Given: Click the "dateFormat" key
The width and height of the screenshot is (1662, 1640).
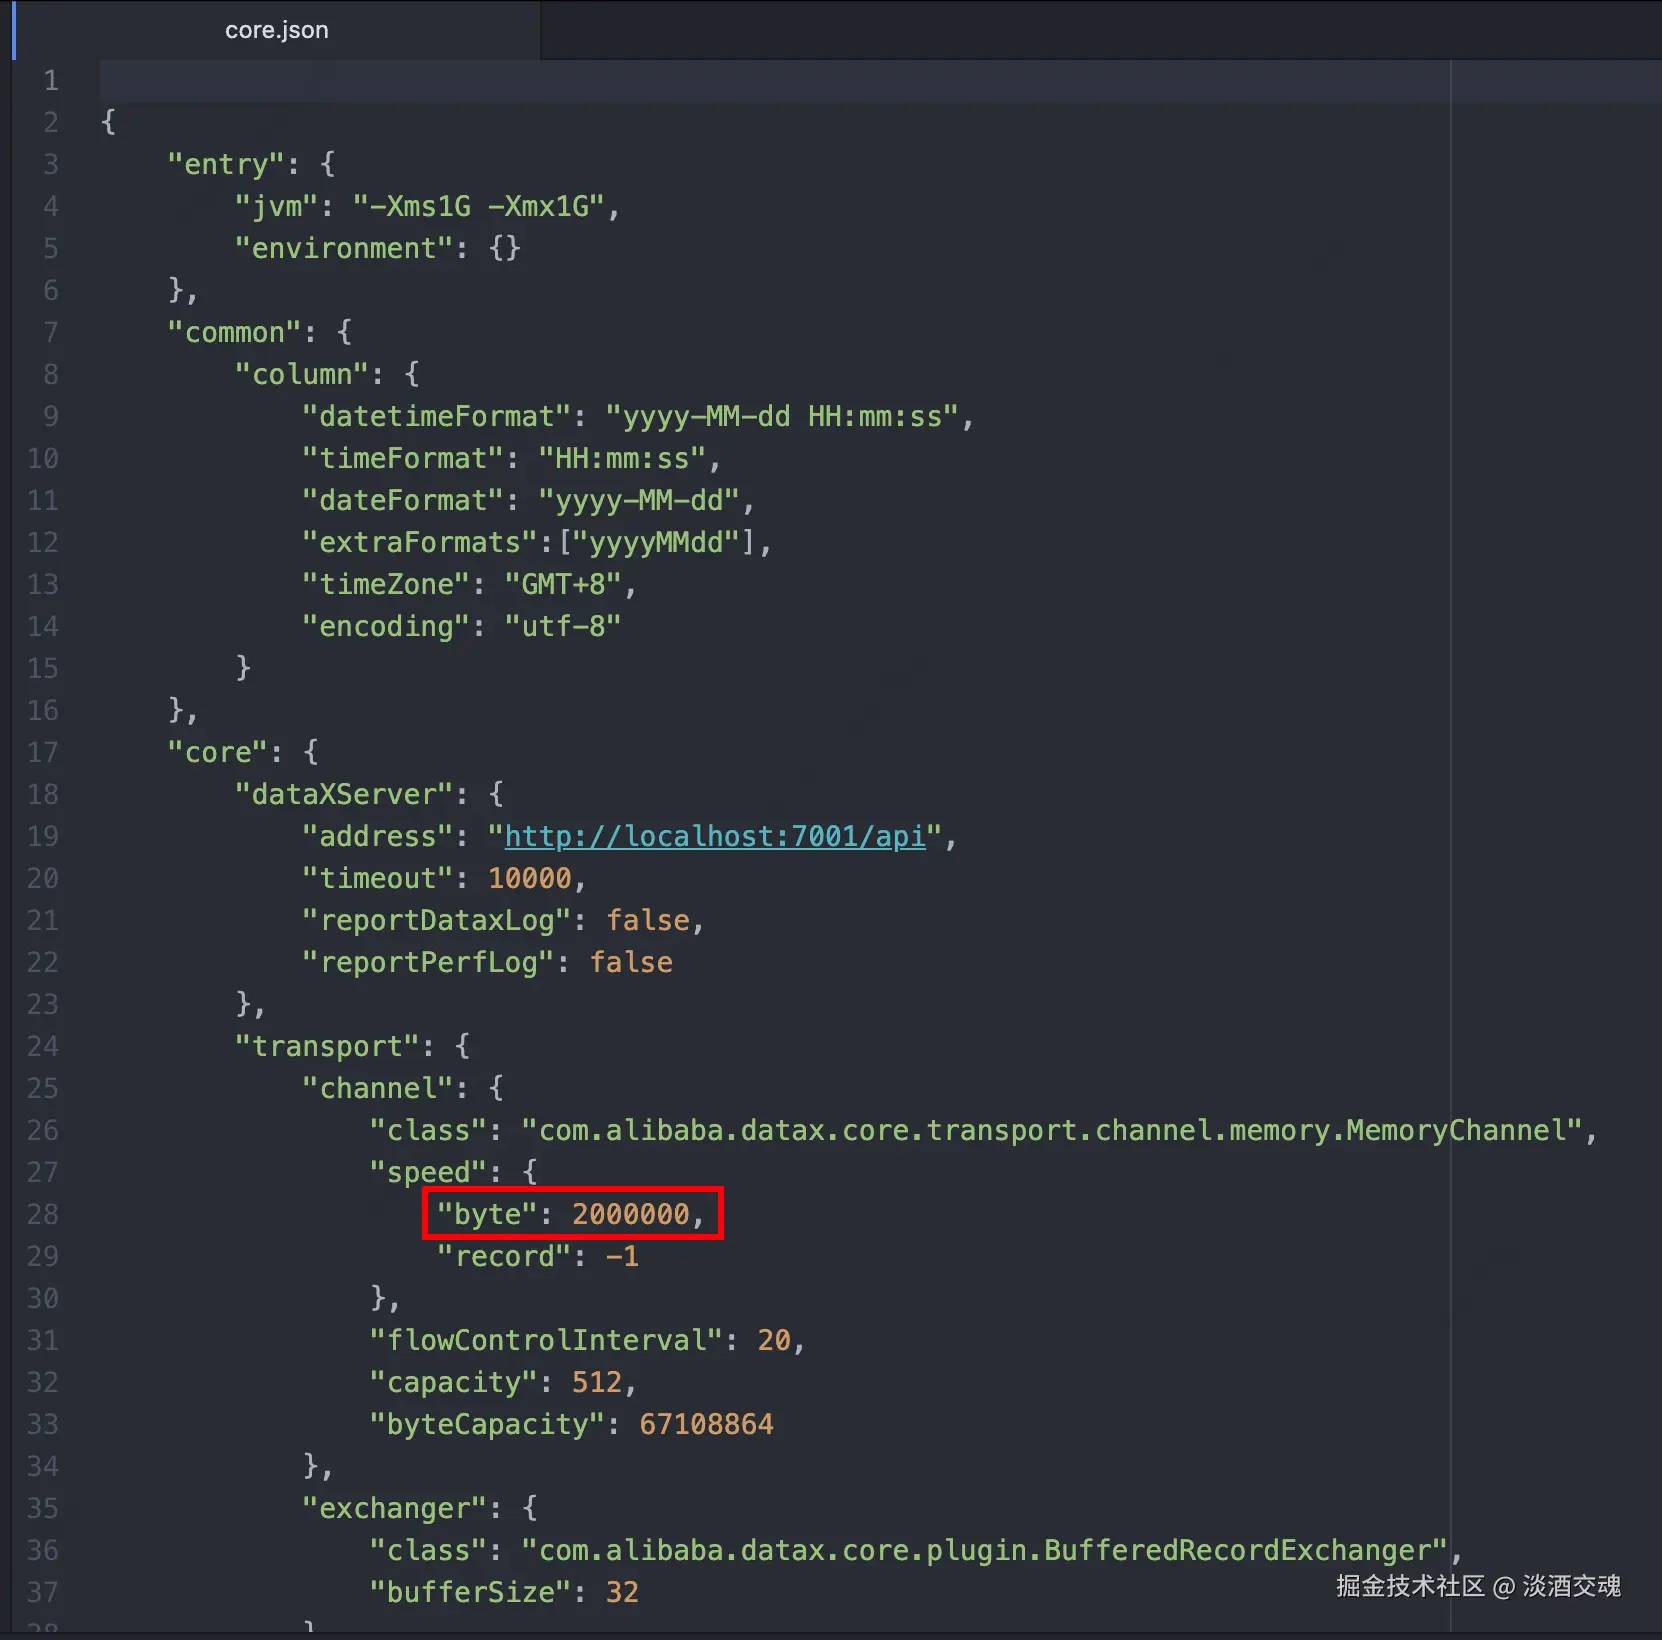Looking at the screenshot, I should (x=402, y=500).
